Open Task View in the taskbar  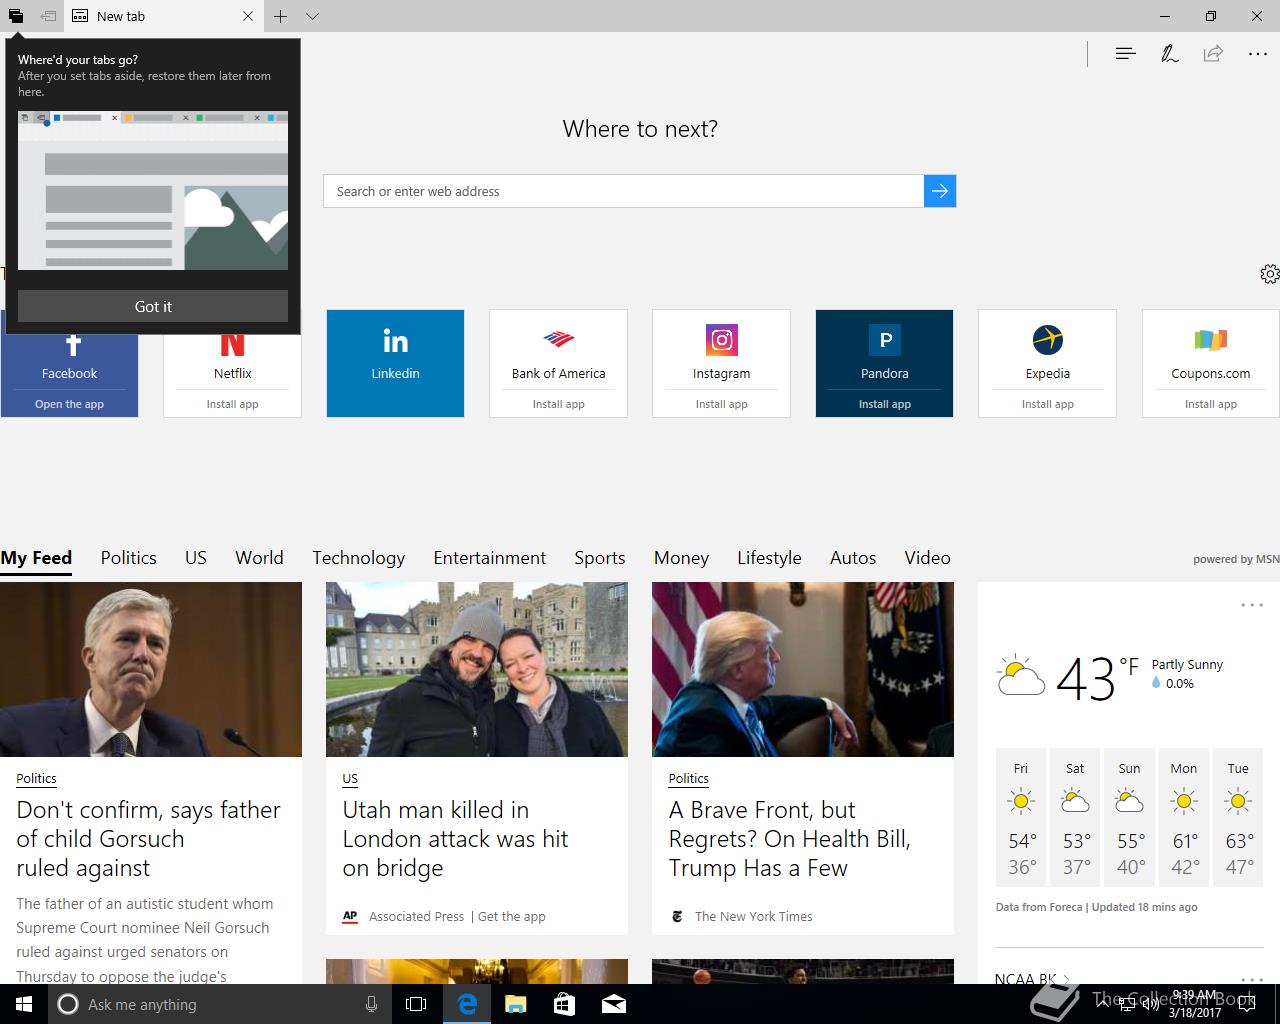(416, 1004)
